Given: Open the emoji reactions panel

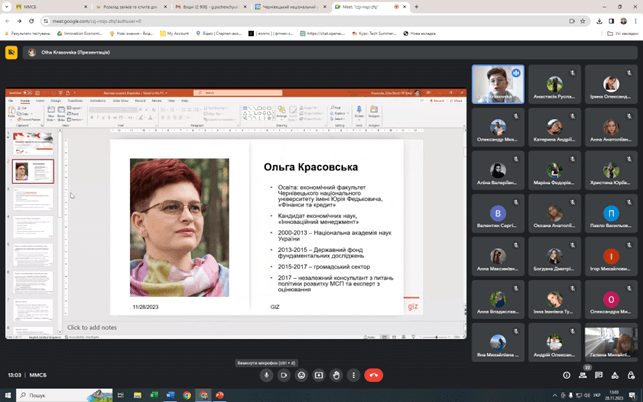Looking at the screenshot, I should pos(302,375).
